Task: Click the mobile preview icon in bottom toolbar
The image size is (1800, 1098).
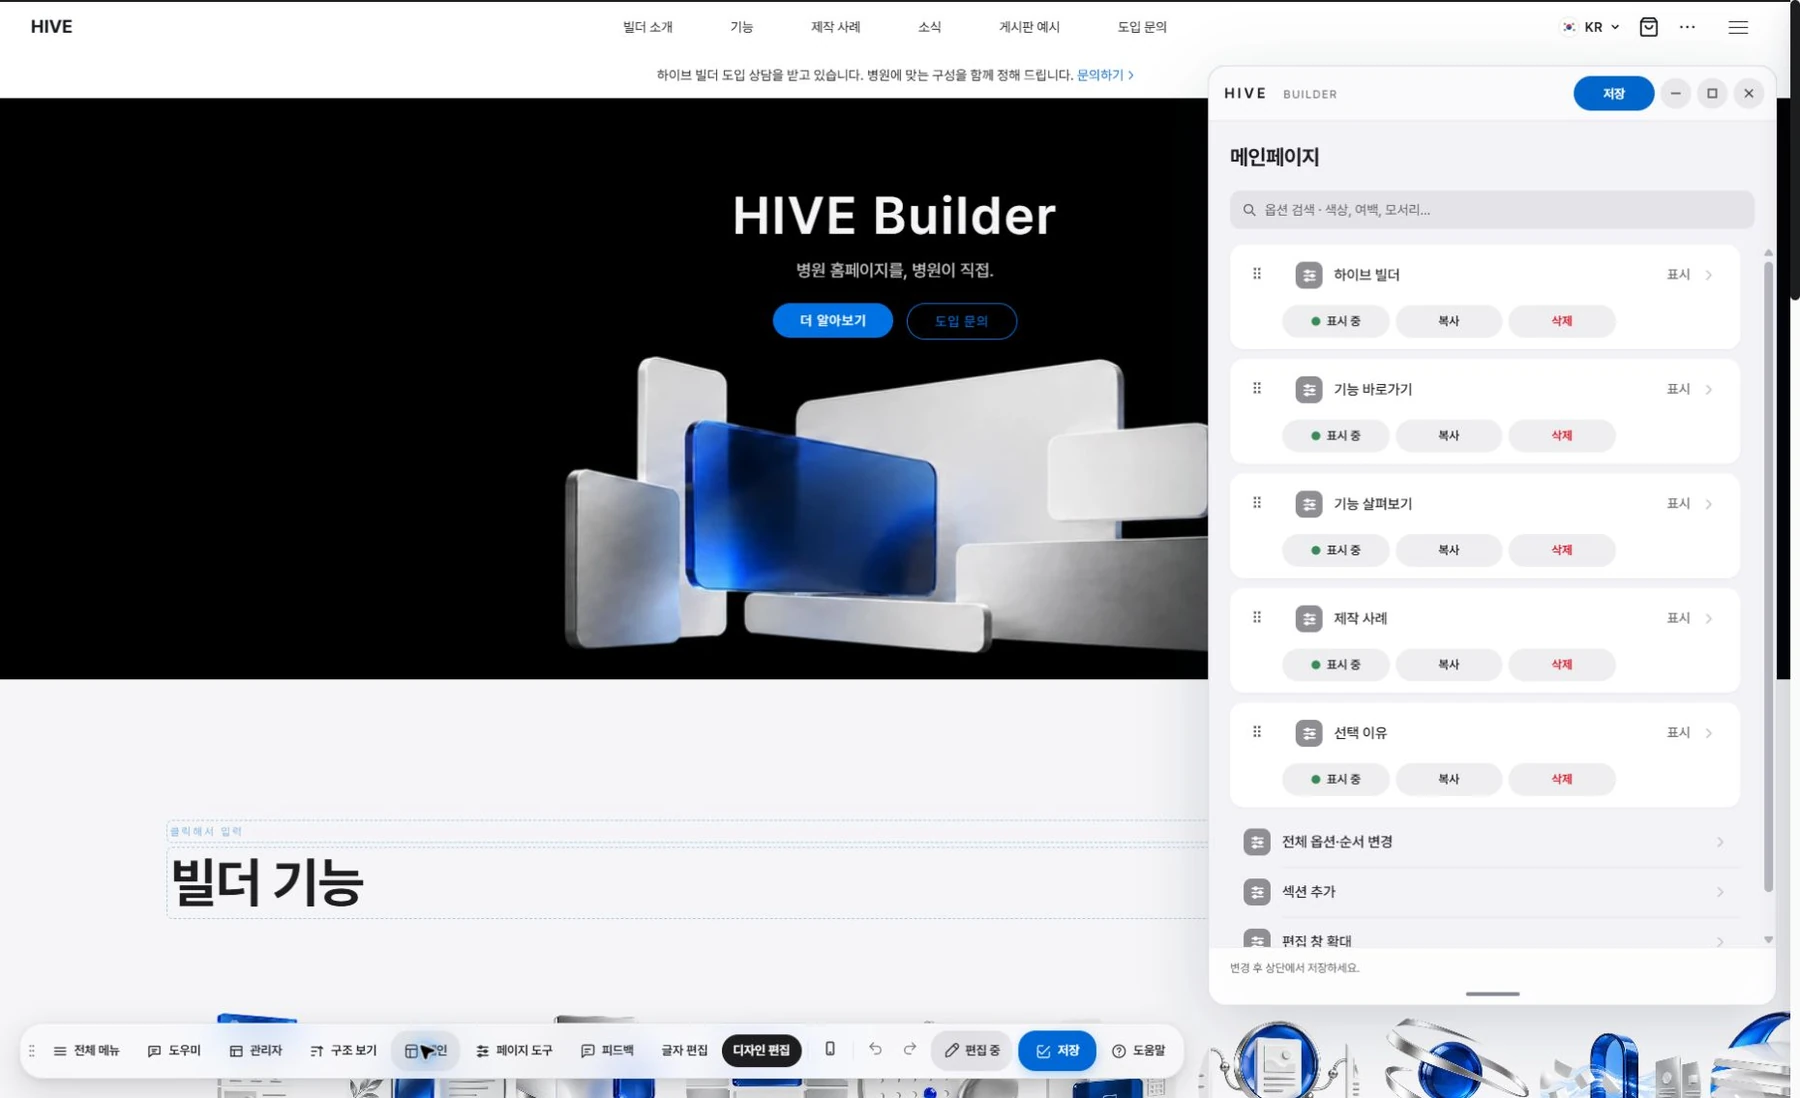Action: tap(829, 1049)
